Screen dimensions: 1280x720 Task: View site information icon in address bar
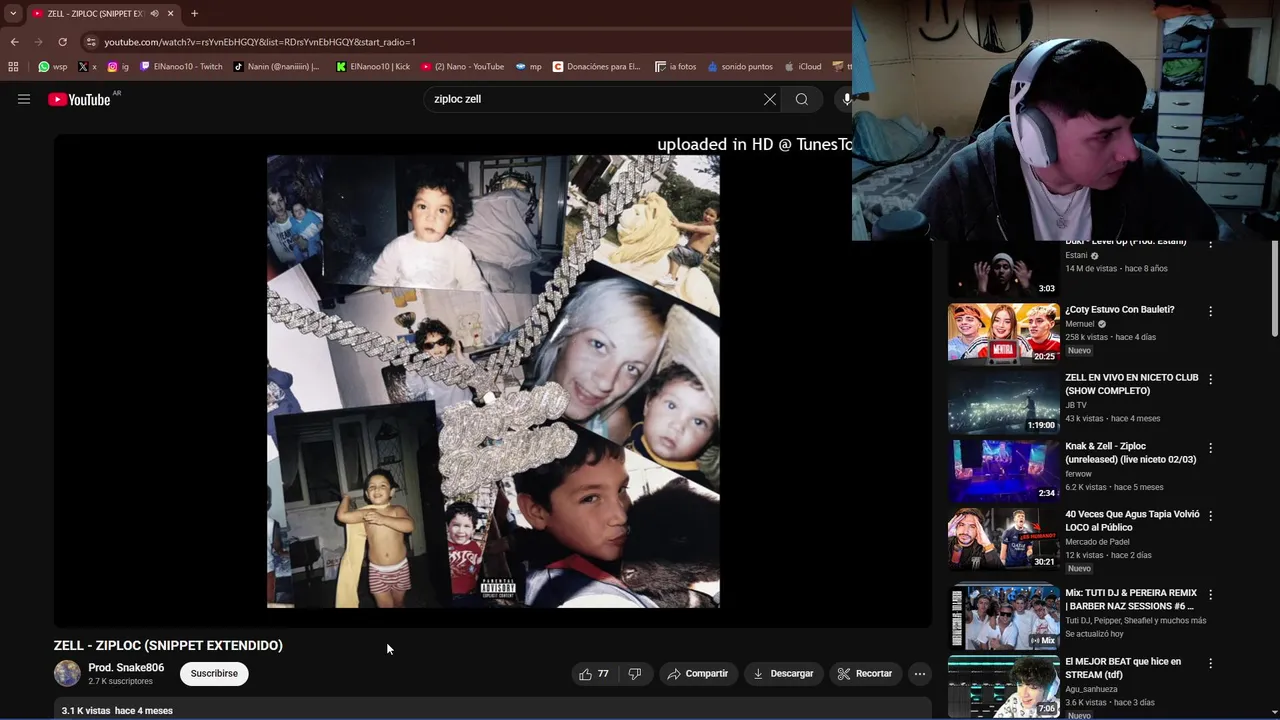pyautogui.click(x=91, y=42)
